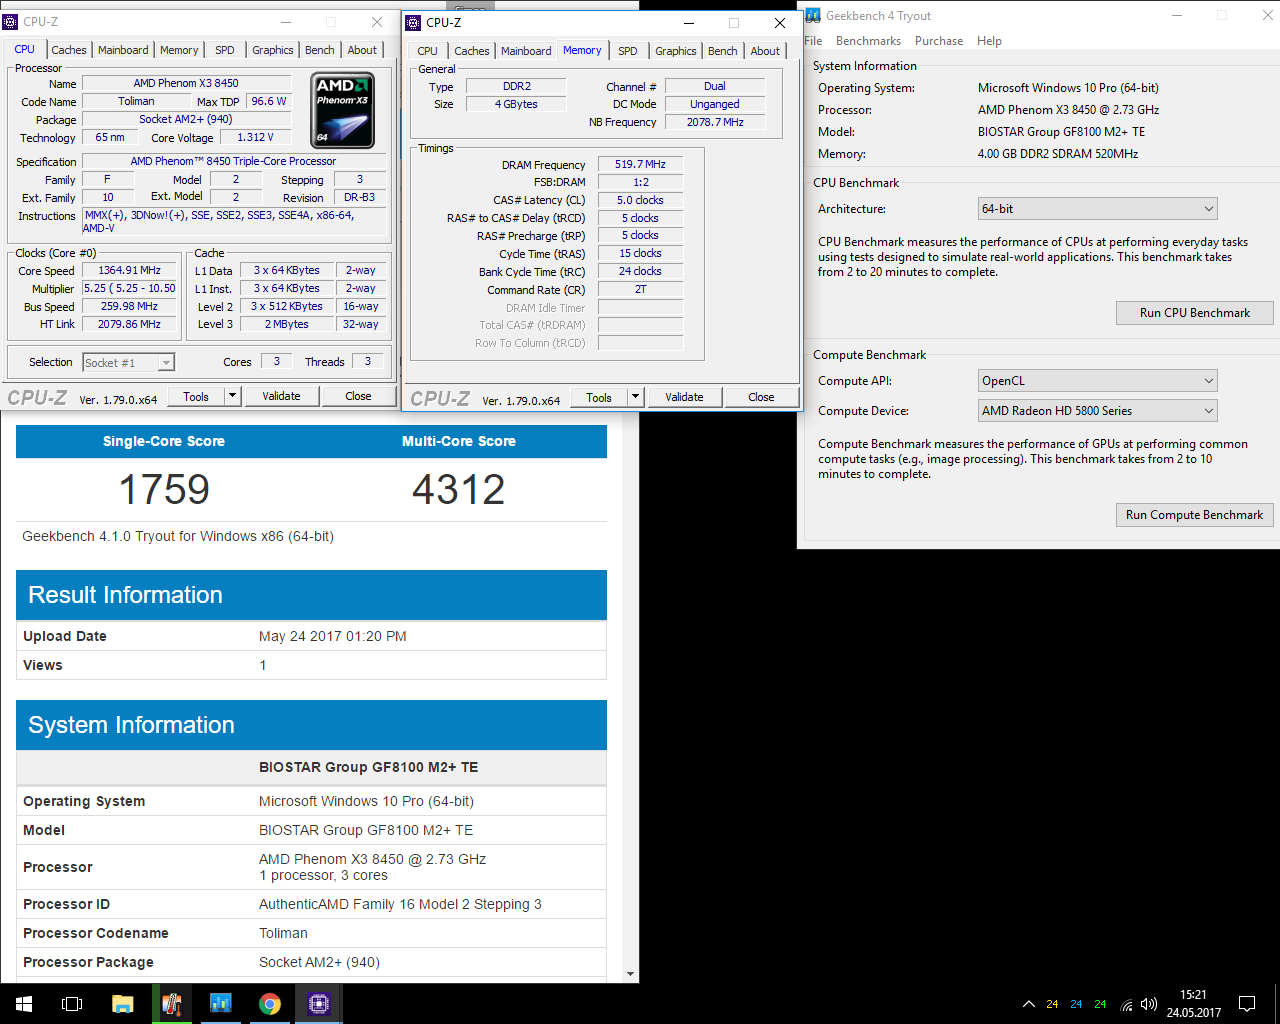Switch to Graphics tab in left CPU-Z window

pos(272,50)
